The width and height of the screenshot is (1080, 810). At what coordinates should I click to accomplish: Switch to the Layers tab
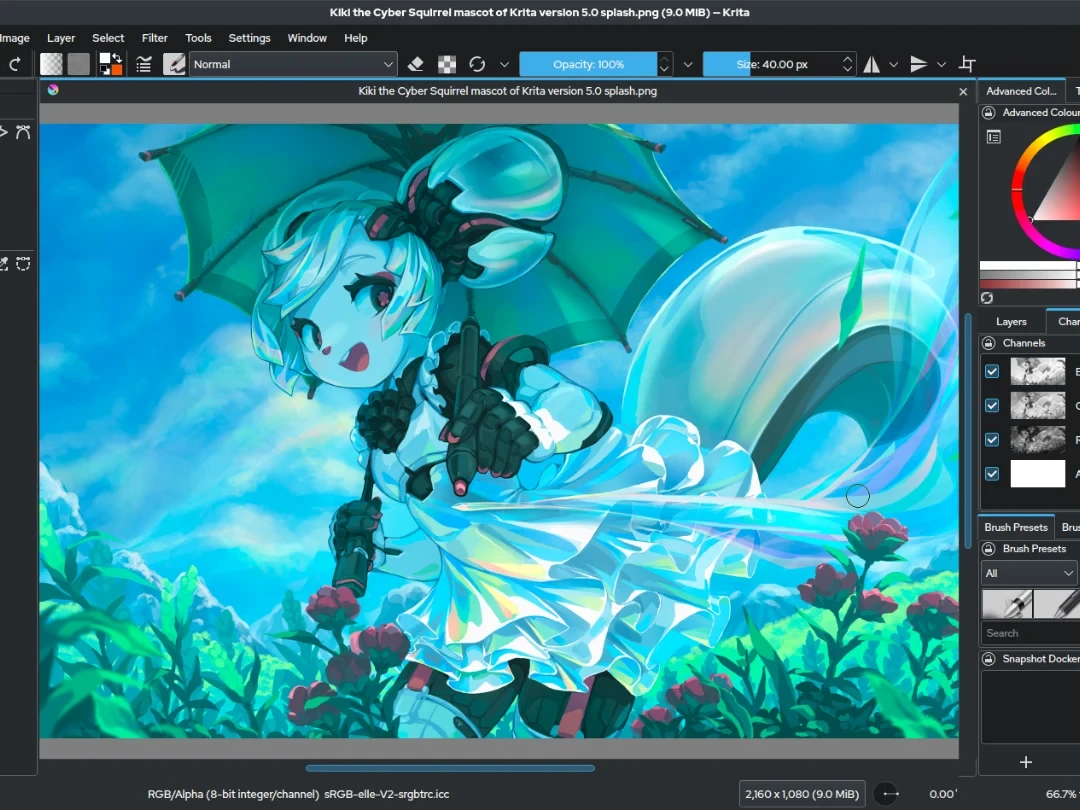pyautogui.click(x=1011, y=322)
